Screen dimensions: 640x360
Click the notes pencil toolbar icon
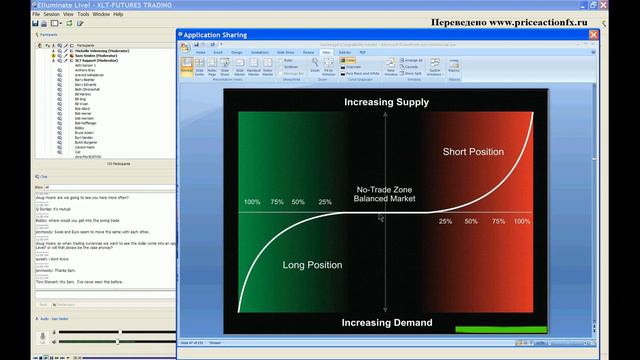pos(80,23)
